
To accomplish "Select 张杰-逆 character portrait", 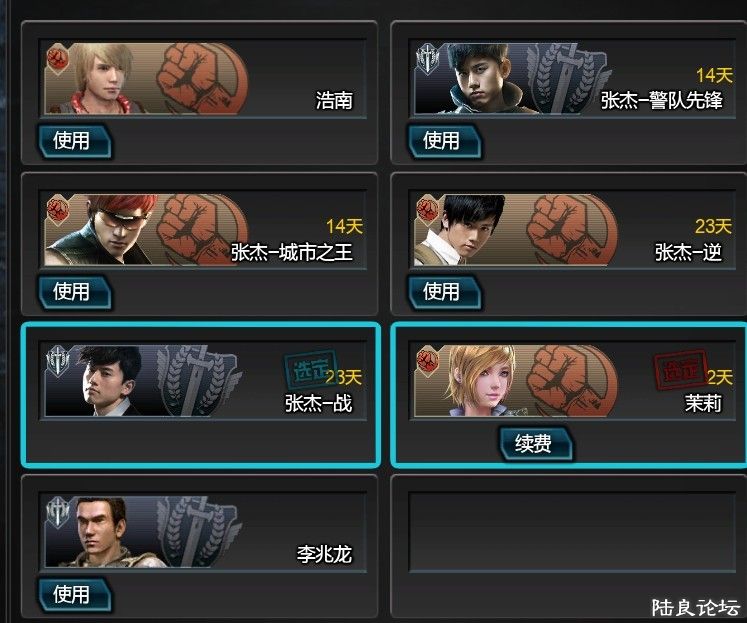I will pyautogui.click(x=469, y=230).
